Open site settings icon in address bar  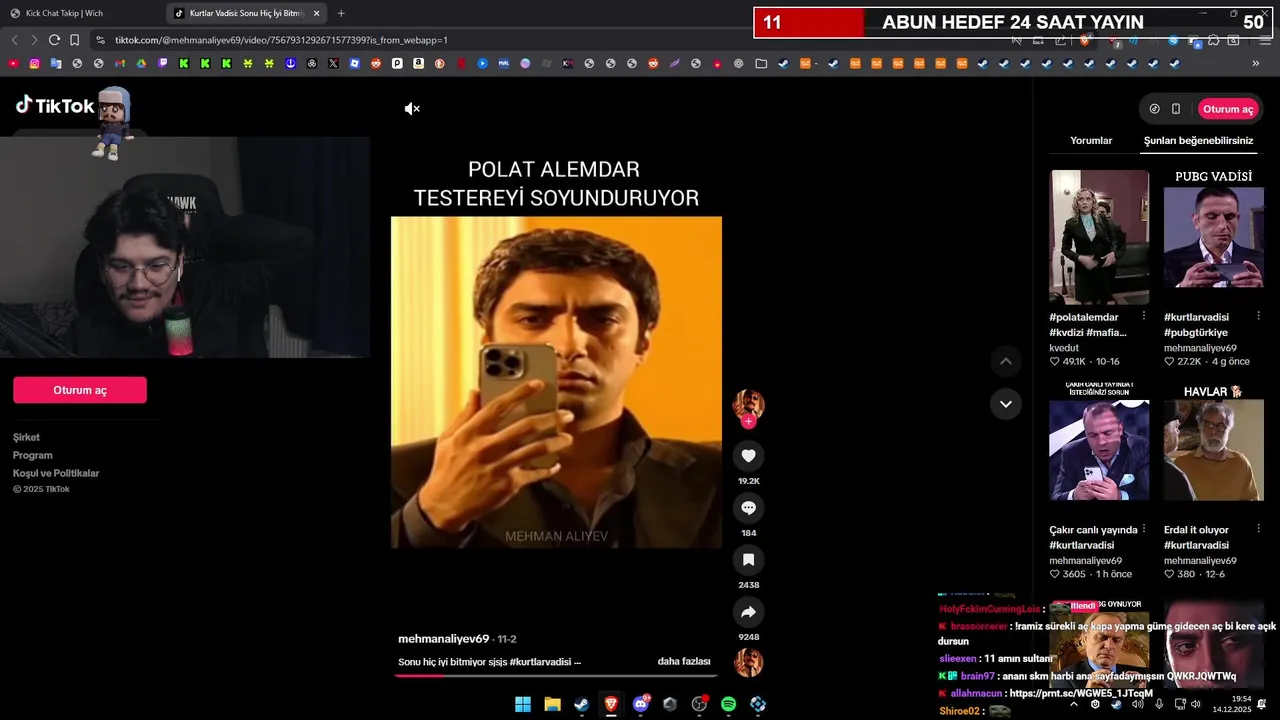100,40
